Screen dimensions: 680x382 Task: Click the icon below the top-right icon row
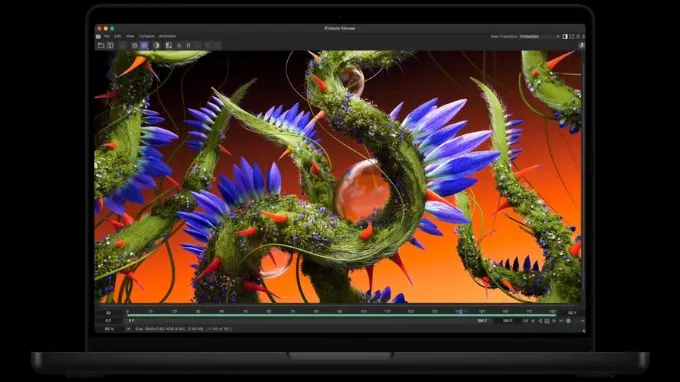coord(582,45)
